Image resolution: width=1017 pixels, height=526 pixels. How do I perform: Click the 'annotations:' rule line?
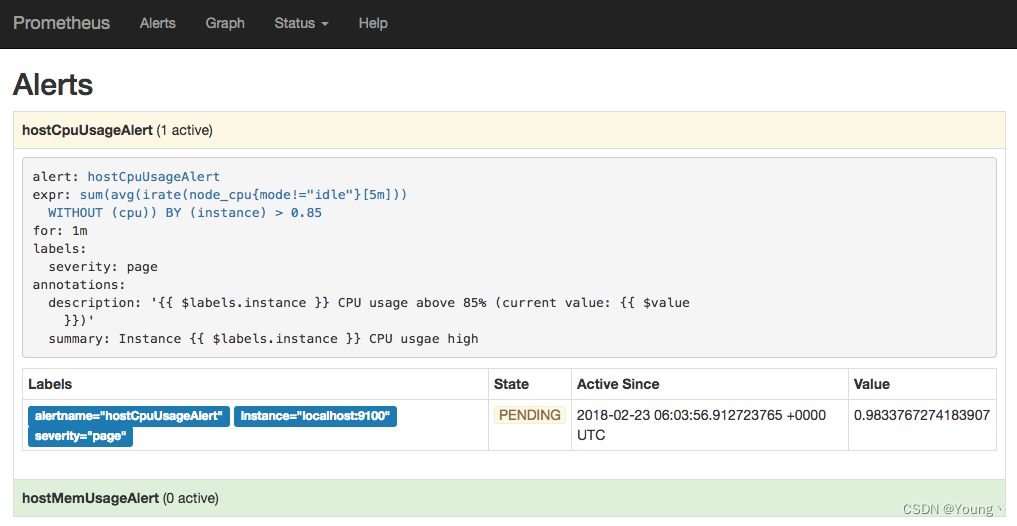[x=79, y=285]
